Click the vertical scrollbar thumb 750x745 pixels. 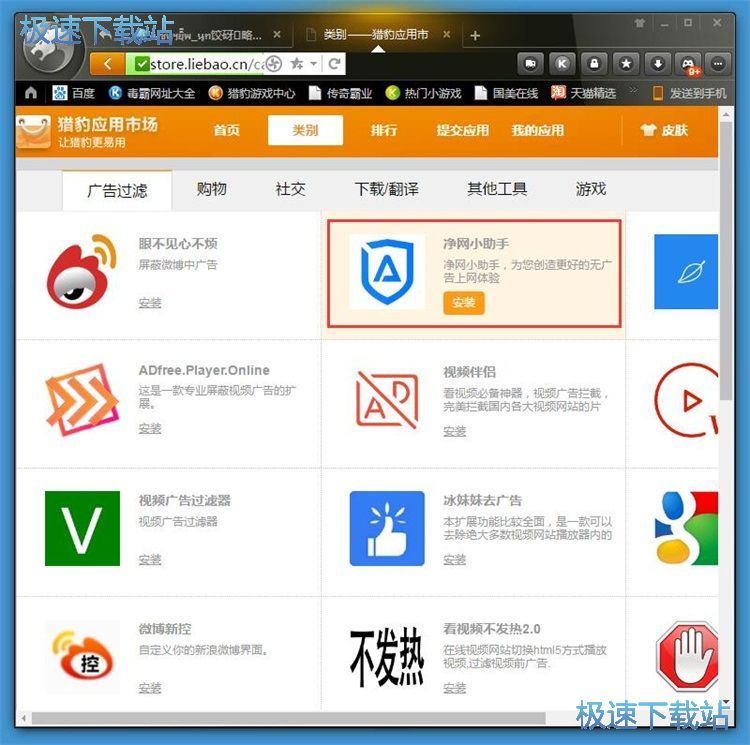pyautogui.click(x=726, y=261)
